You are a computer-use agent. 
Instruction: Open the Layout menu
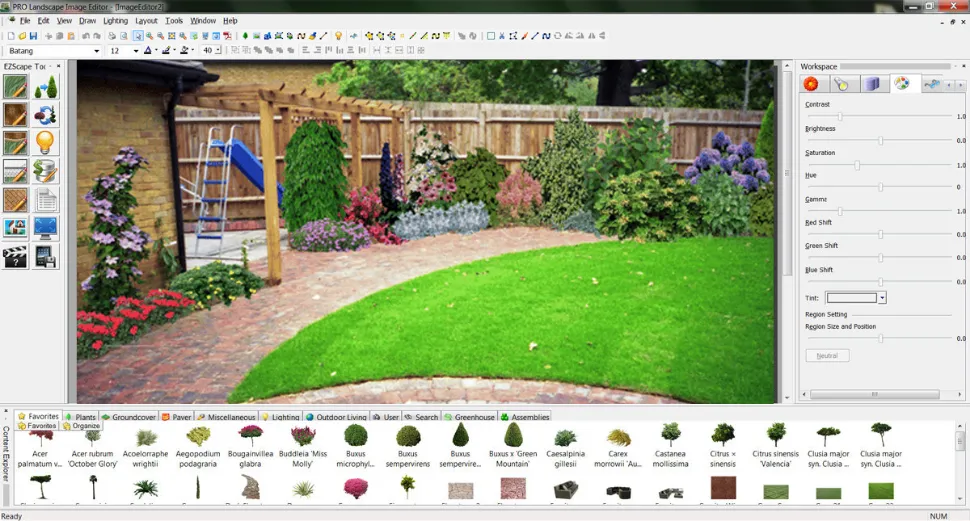[147, 20]
